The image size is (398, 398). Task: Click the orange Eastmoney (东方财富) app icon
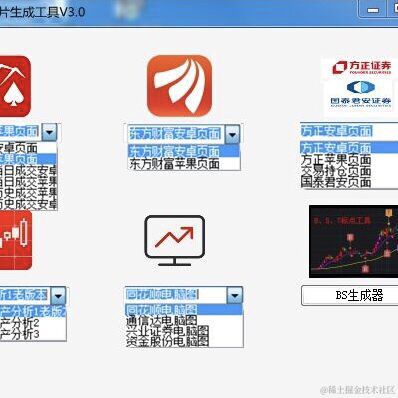pos(180,86)
